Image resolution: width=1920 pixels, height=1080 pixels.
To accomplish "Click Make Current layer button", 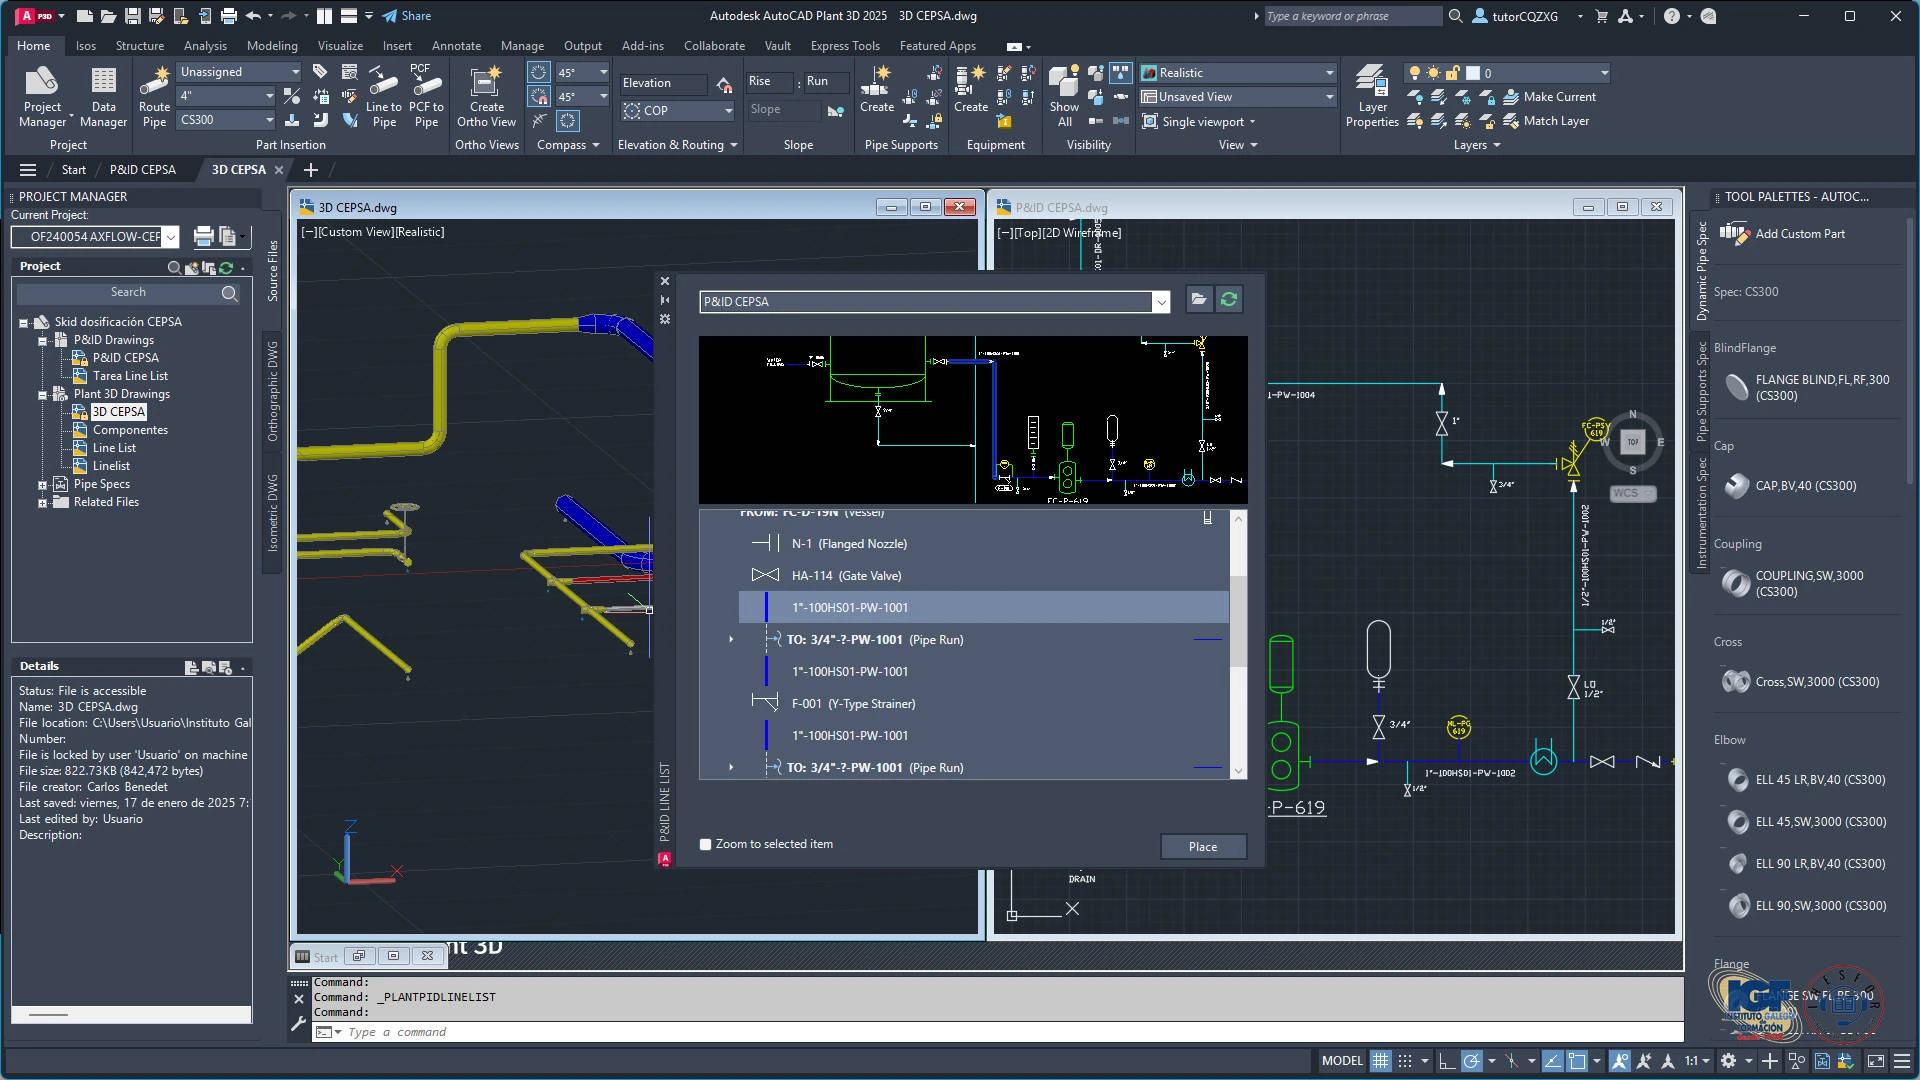I will [1549, 97].
